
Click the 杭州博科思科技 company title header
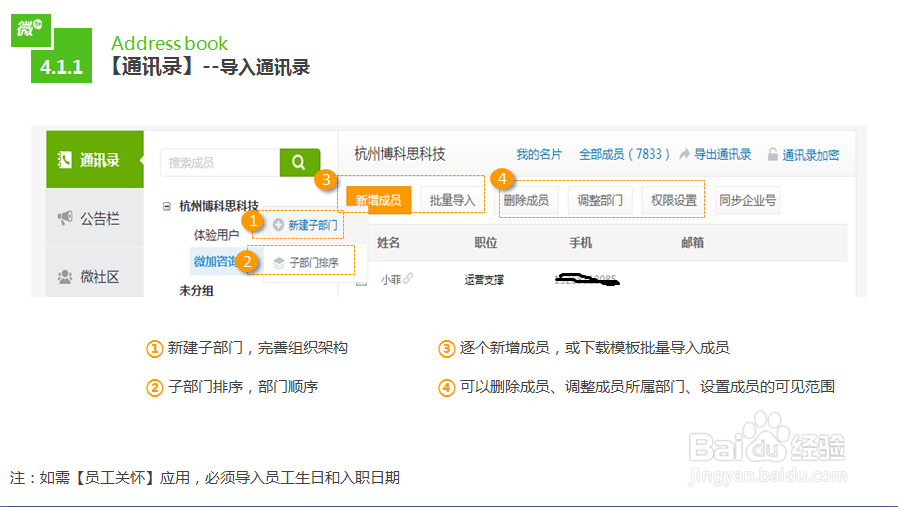pyautogui.click(x=400, y=154)
